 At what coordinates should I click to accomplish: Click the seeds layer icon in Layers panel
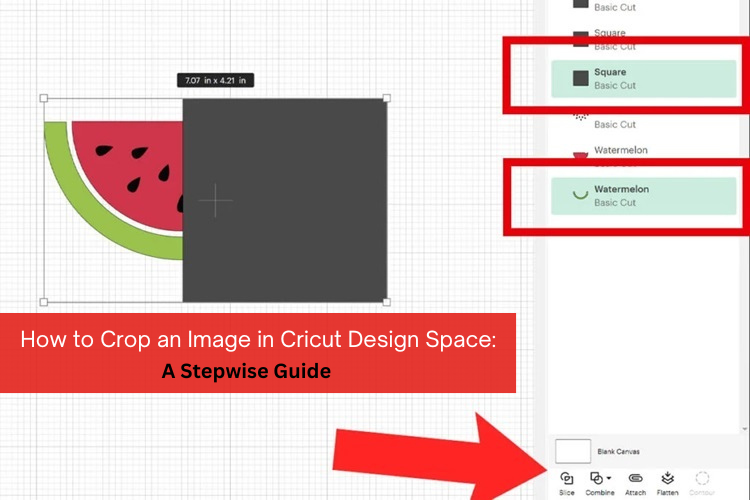[579, 117]
